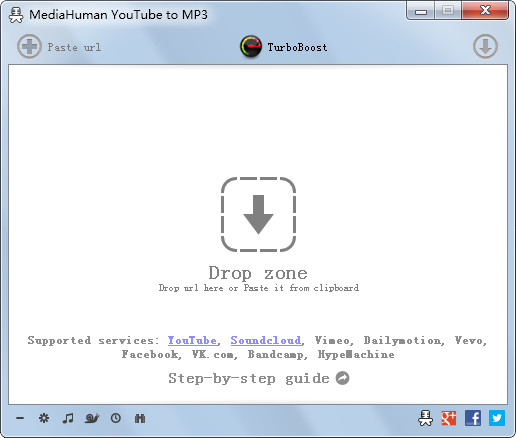This screenshot has height=438, width=516.
Task: Click the binoculars search icon
Action: click(x=140, y=418)
